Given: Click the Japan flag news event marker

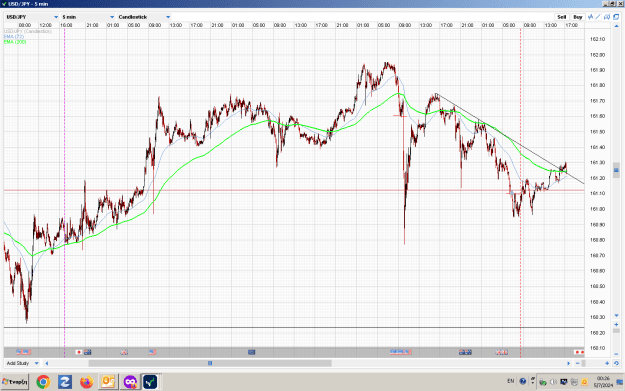Looking at the screenshot, I should [x=79, y=352].
